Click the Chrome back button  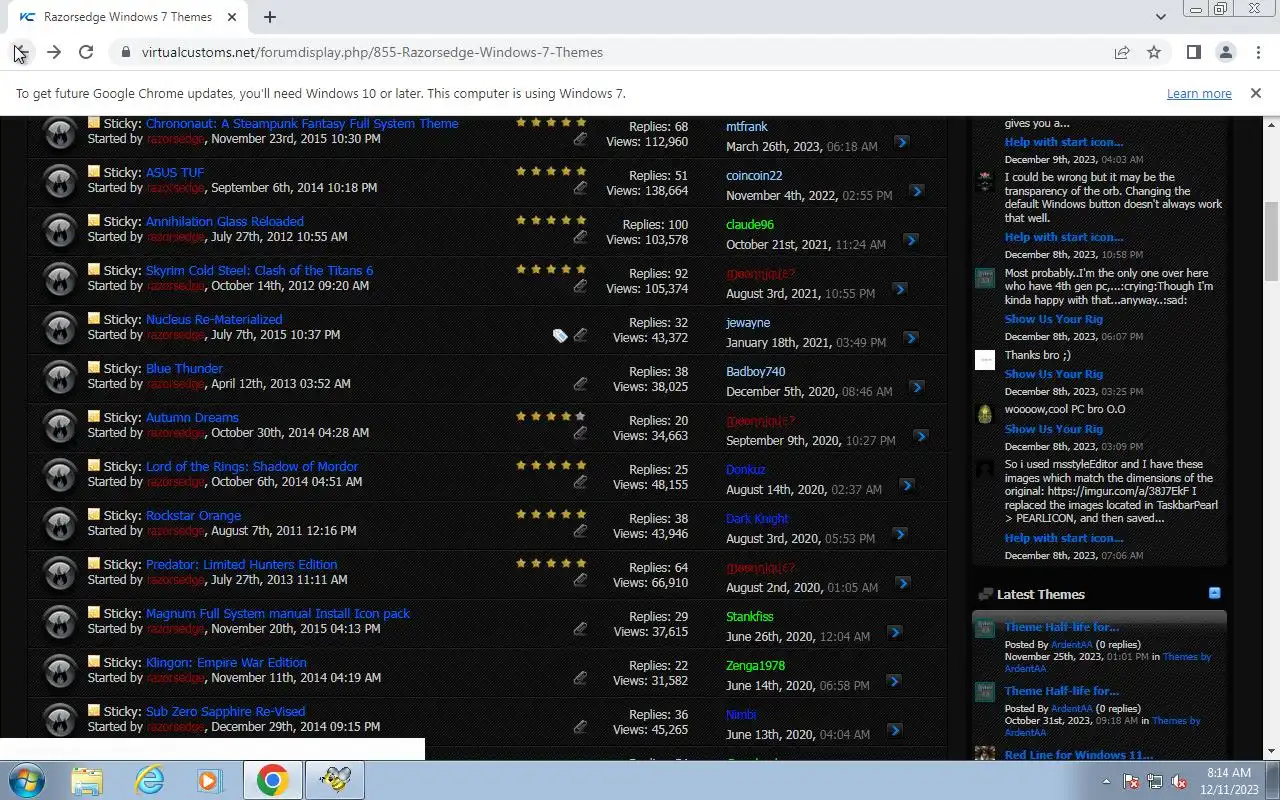click(x=21, y=52)
